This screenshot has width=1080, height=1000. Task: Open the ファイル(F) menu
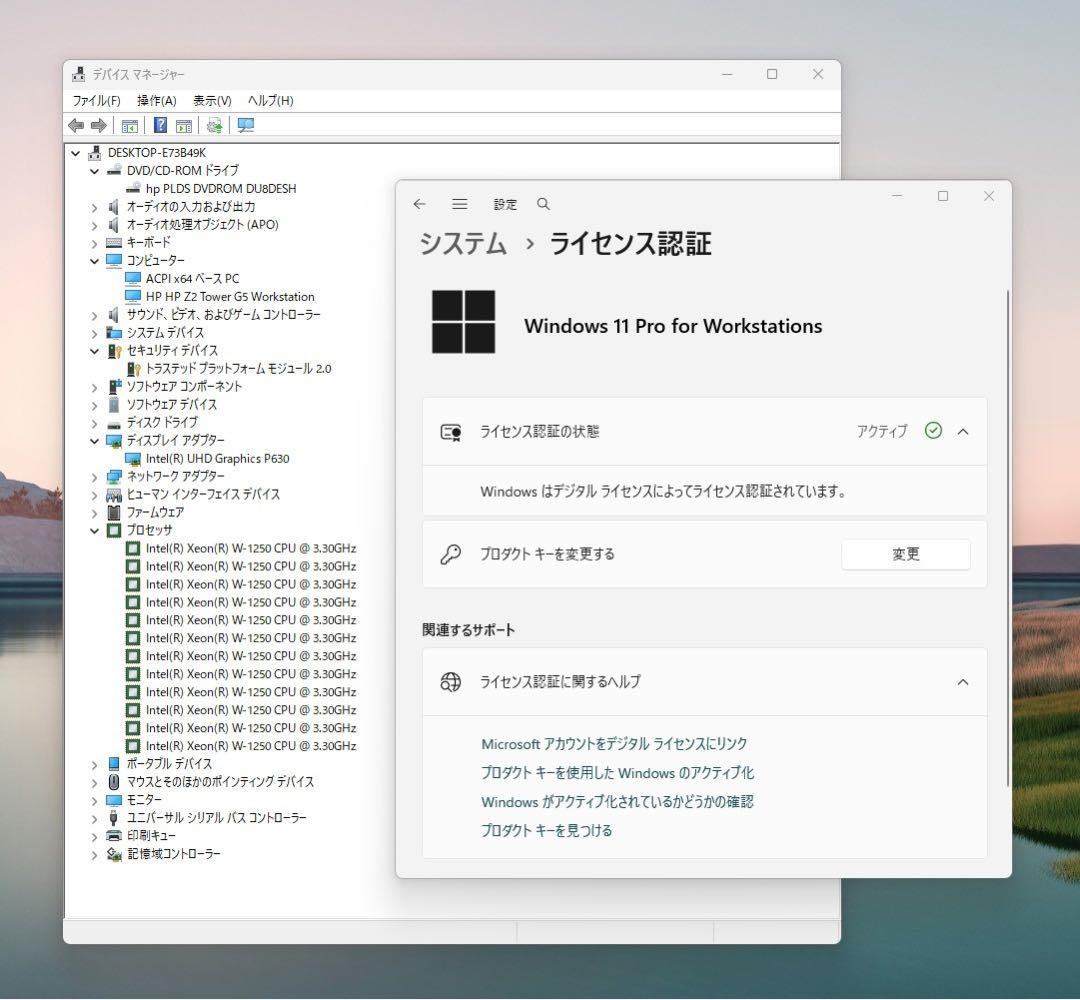(x=95, y=100)
